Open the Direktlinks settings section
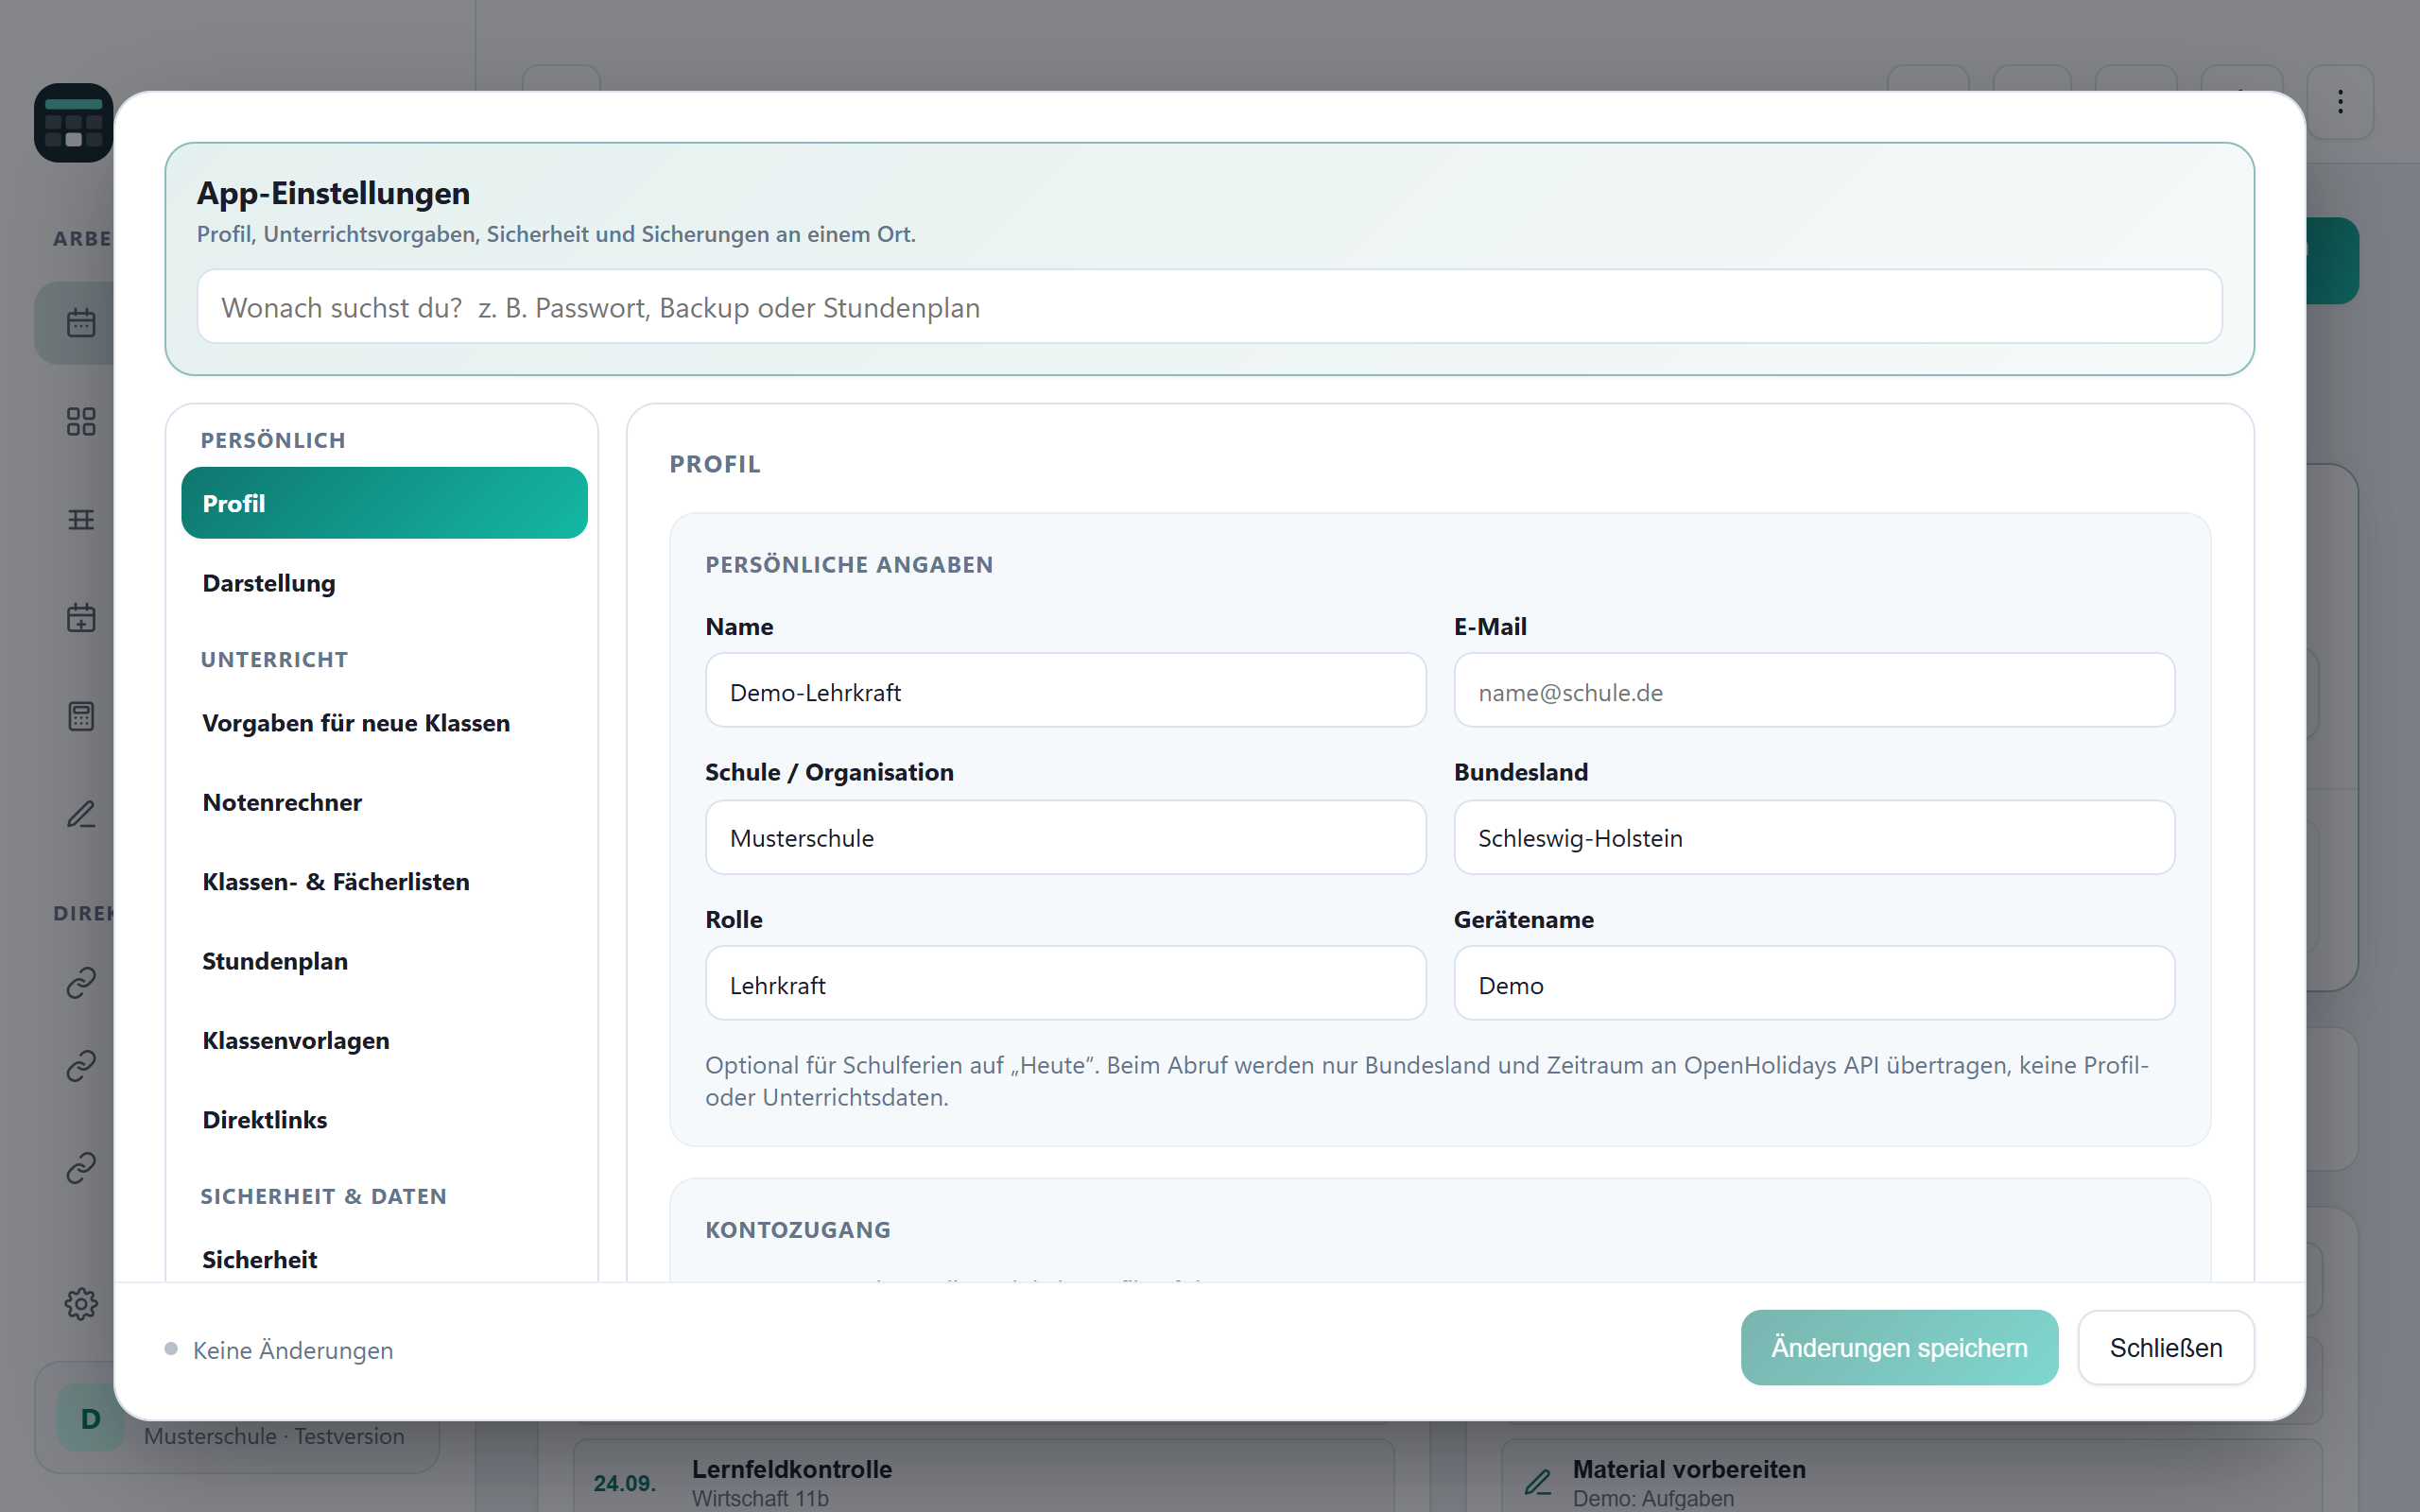The image size is (2420, 1512). tap(384, 1120)
